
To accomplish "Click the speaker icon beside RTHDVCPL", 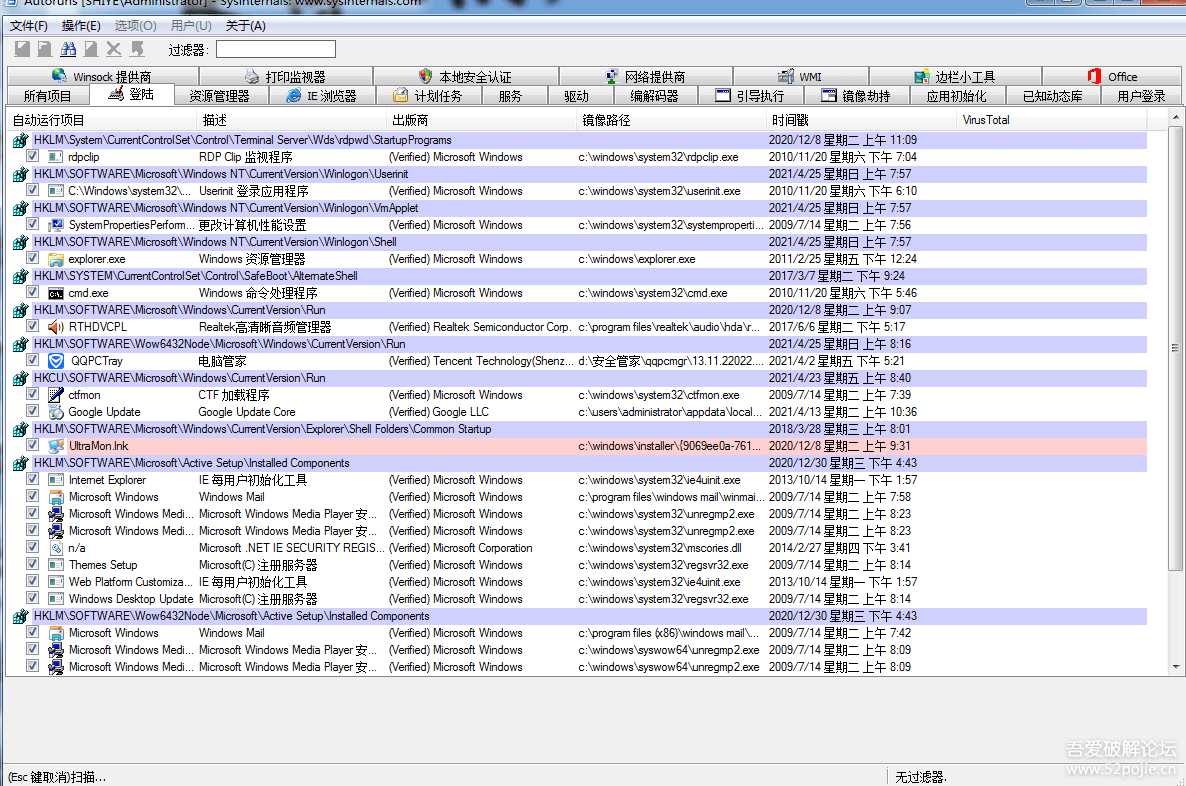I will [x=53, y=327].
